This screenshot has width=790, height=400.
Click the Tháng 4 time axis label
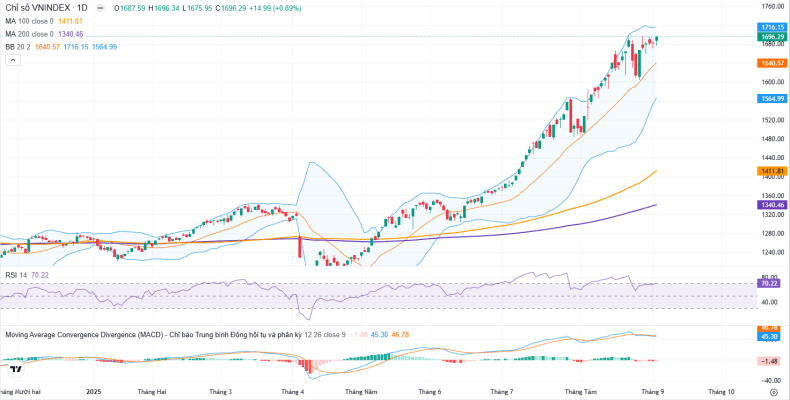[x=293, y=391]
